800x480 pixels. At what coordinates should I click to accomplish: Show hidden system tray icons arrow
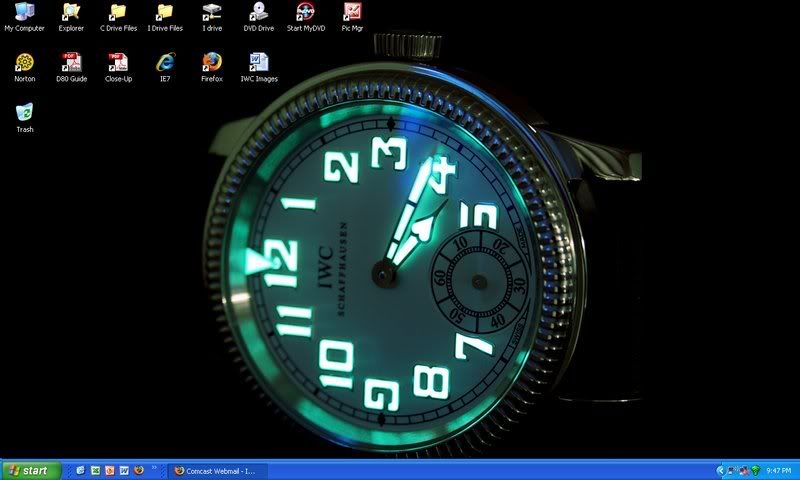coord(720,471)
